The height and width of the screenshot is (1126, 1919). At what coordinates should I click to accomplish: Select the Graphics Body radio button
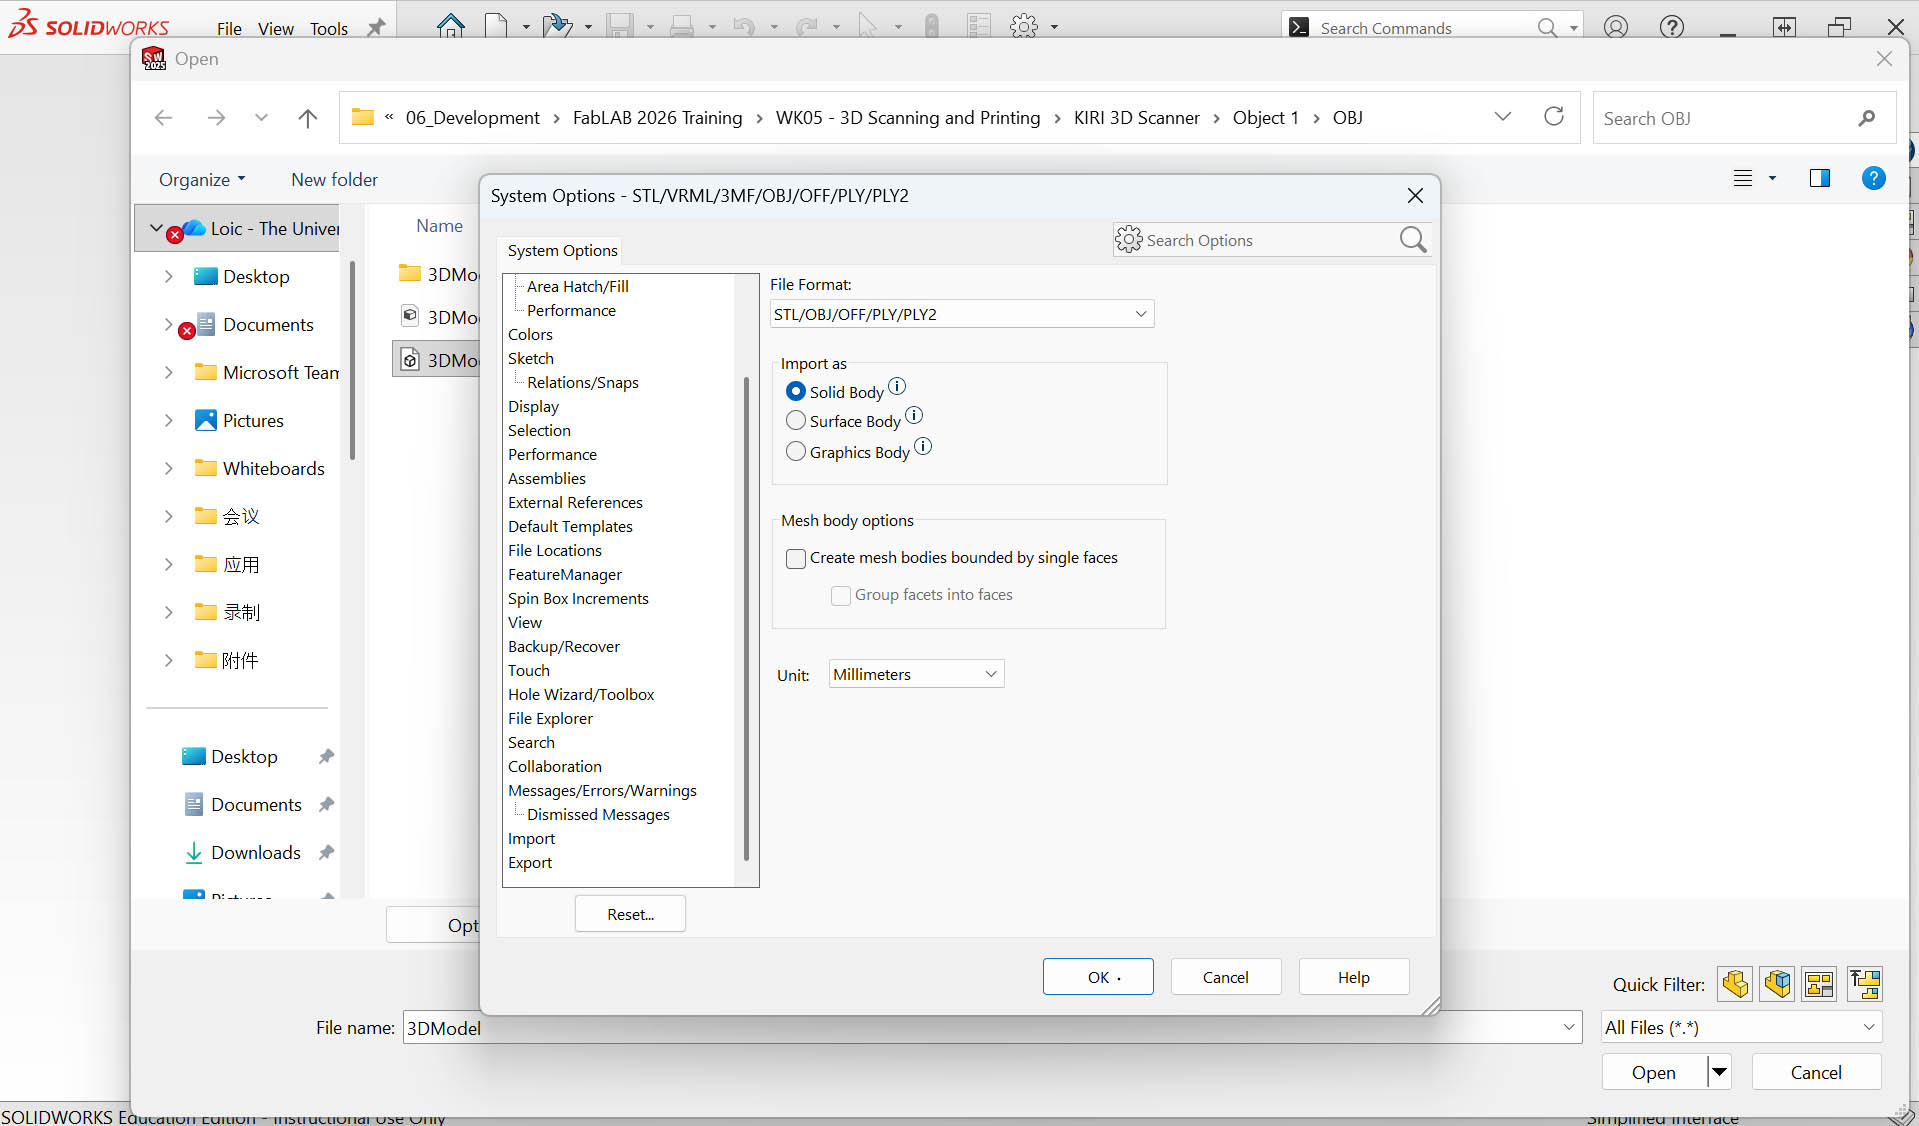pos(796,451)
